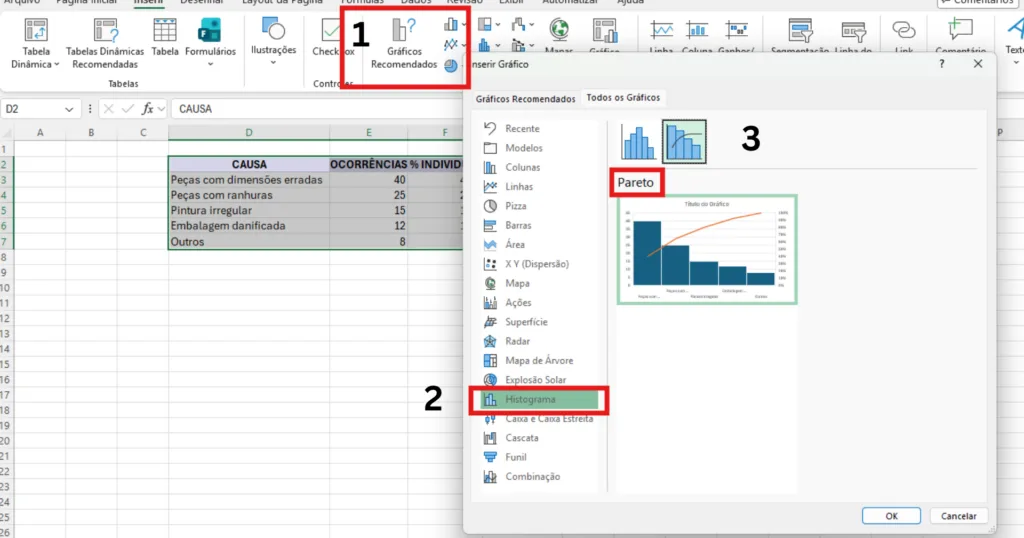
Task: Open the column chart ribbon dropdown arrow
Action: 464,25
